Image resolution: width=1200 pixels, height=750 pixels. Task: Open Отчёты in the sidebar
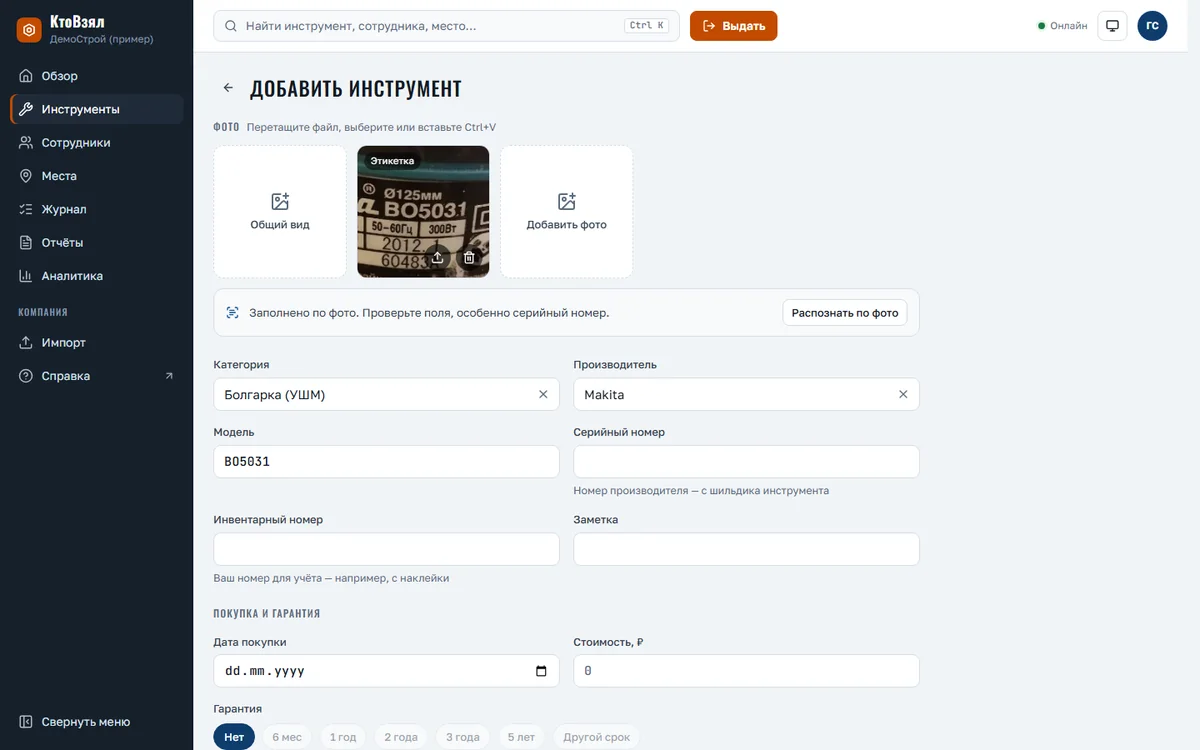tap(97, 243)
